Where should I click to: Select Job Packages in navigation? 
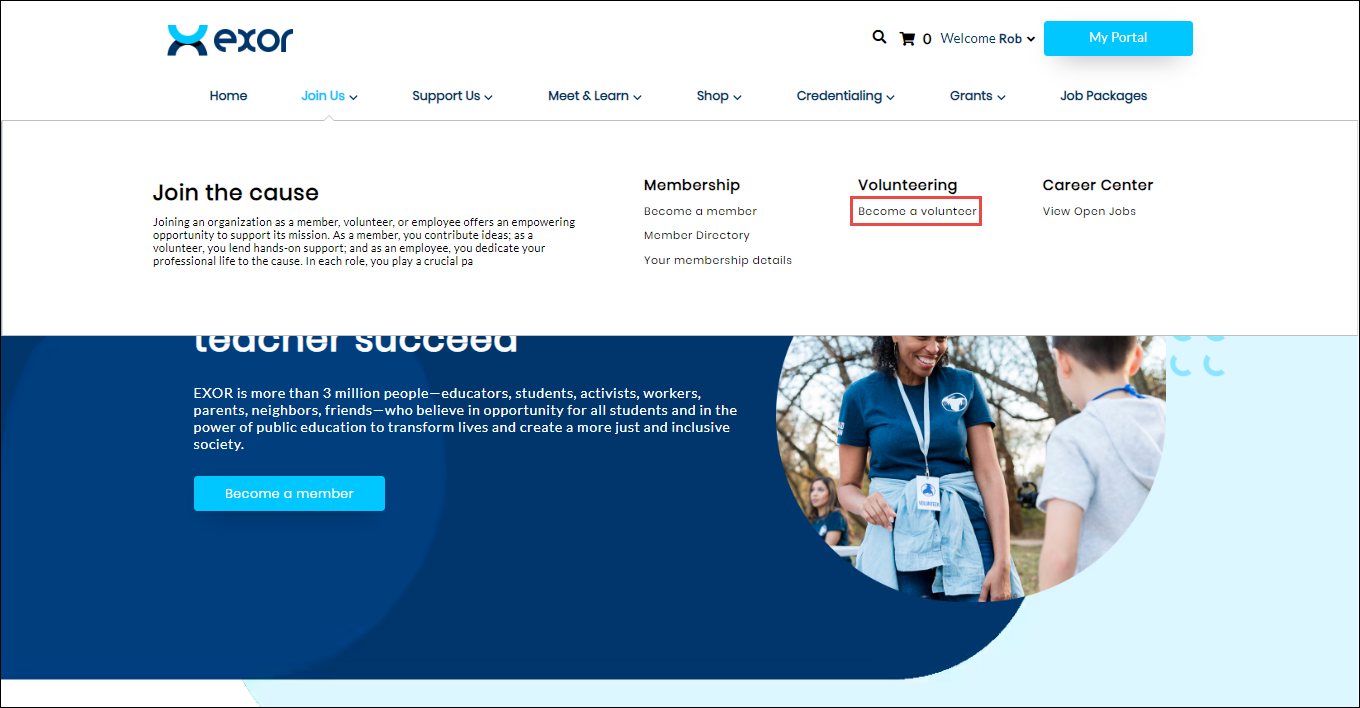[x=1103, y=96]
